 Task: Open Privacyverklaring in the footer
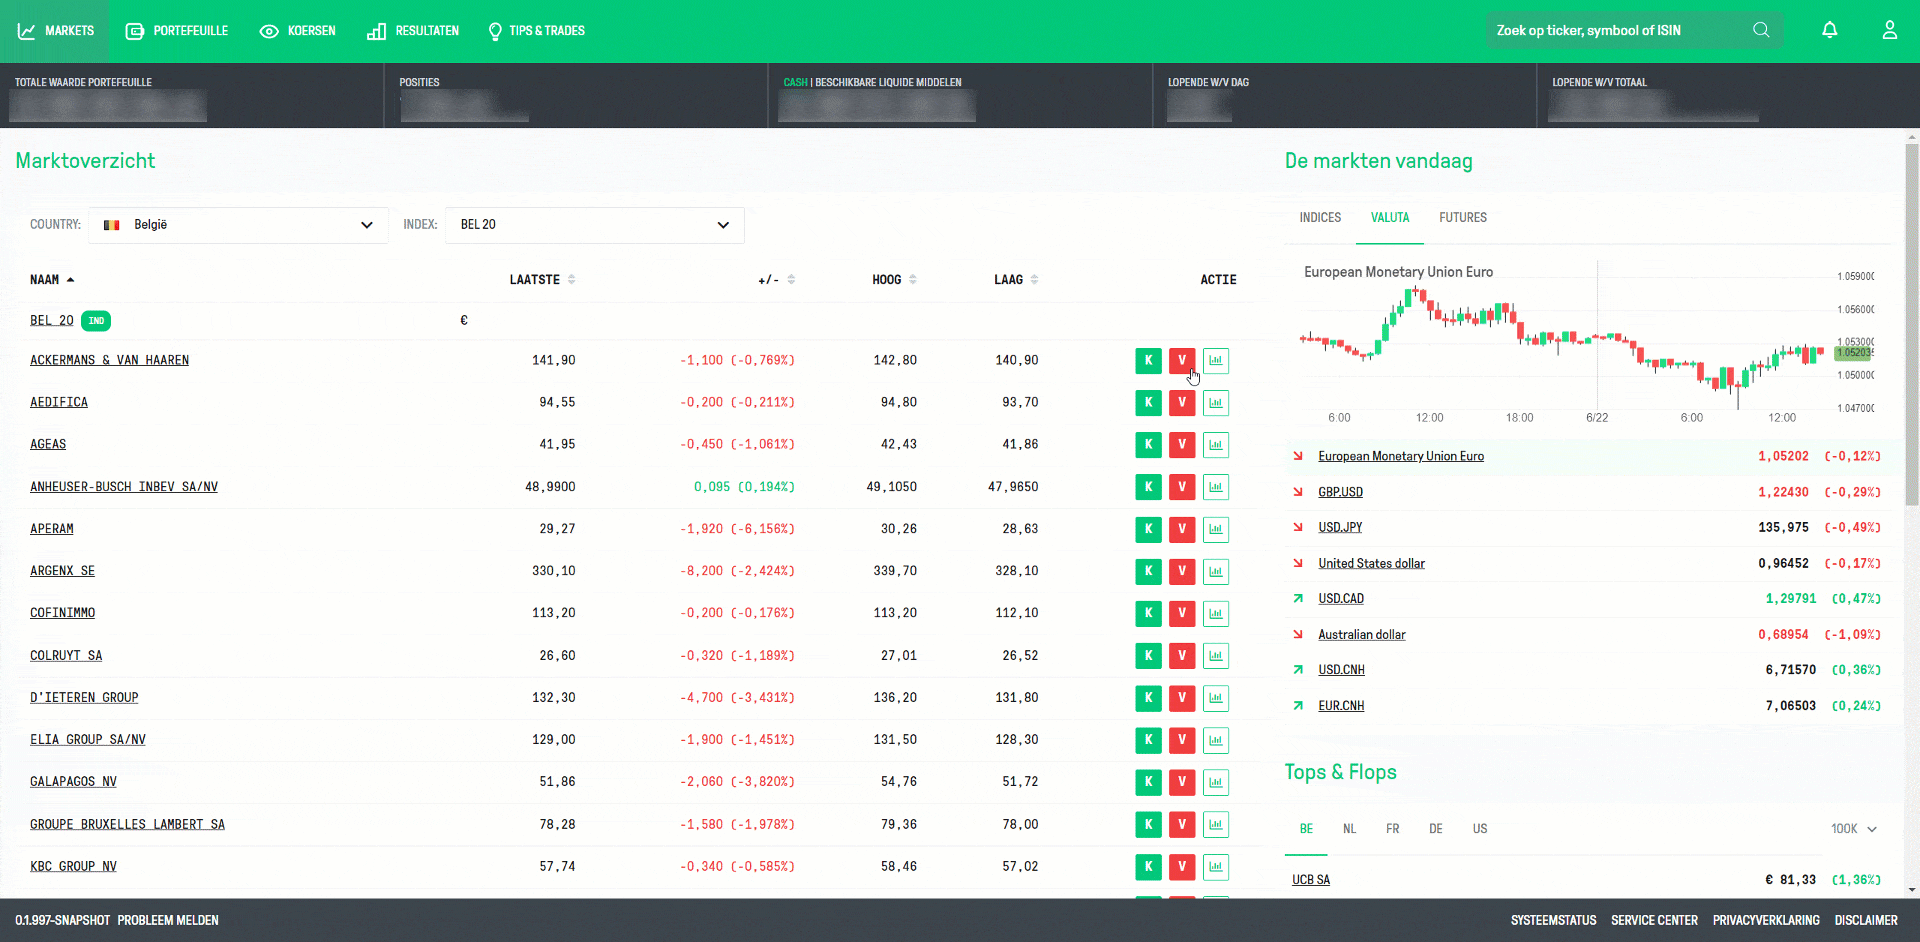coord(1766,921)
